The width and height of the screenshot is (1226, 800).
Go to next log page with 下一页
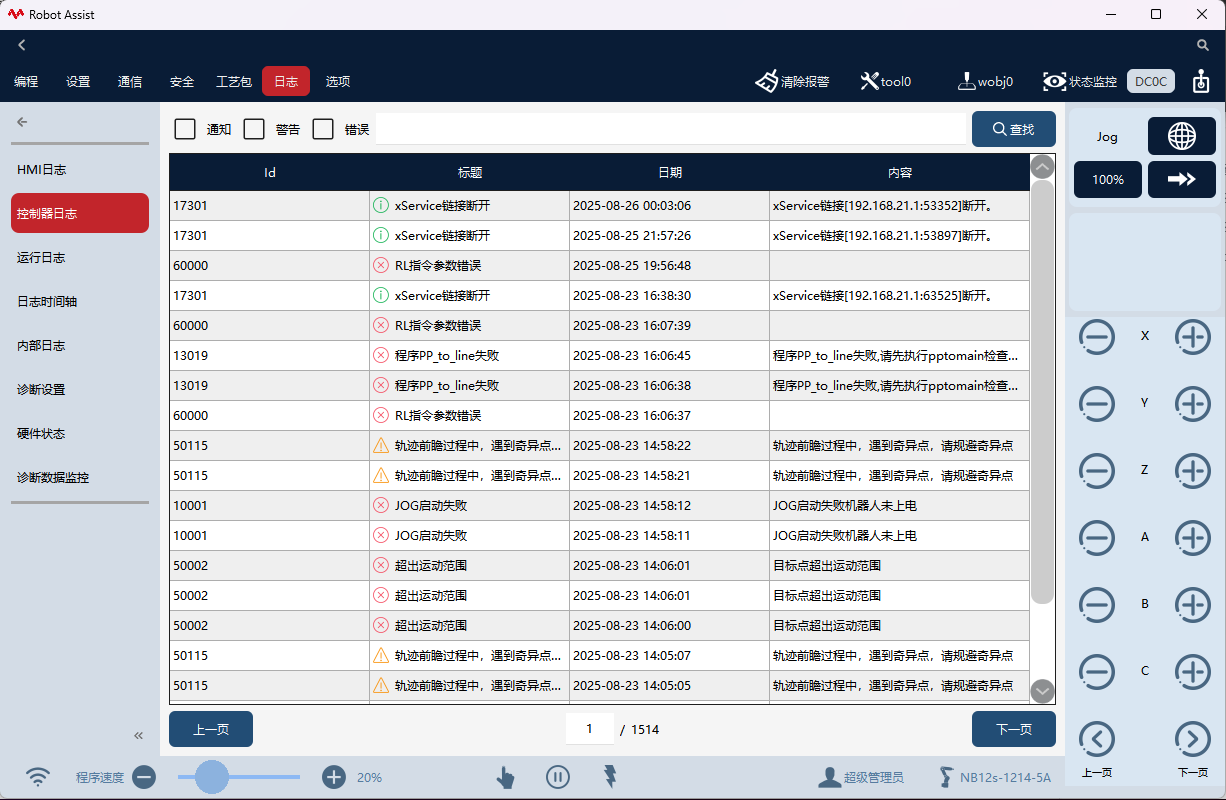click(1013, 729)
